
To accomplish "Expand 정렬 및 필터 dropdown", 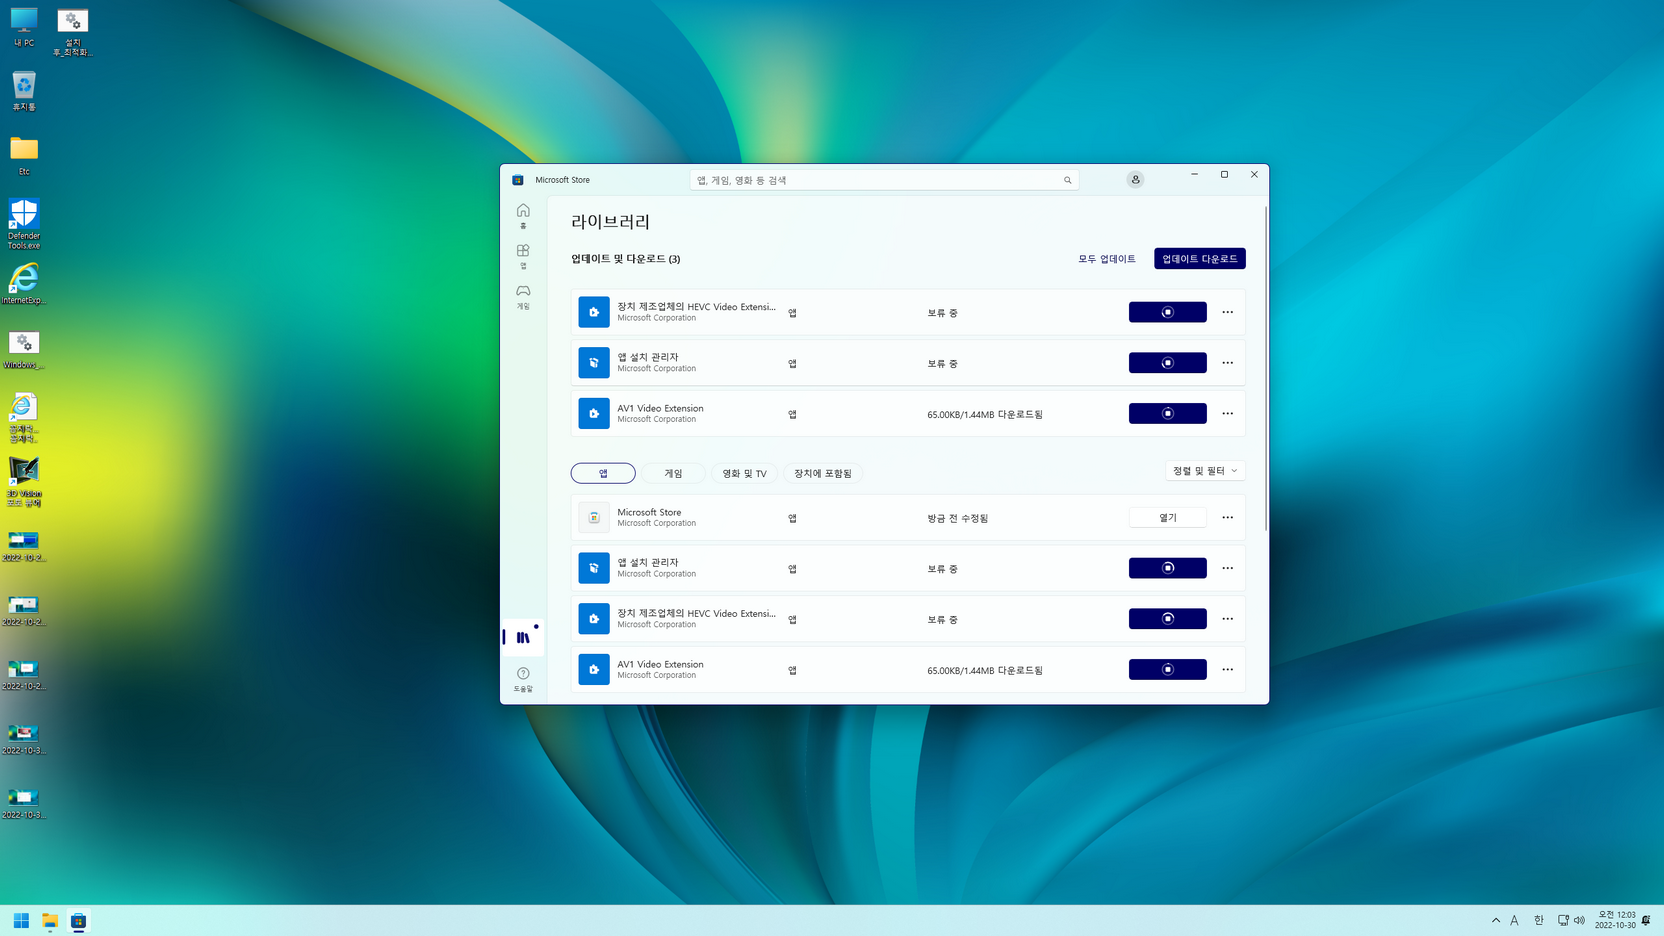I will 1205,471.
